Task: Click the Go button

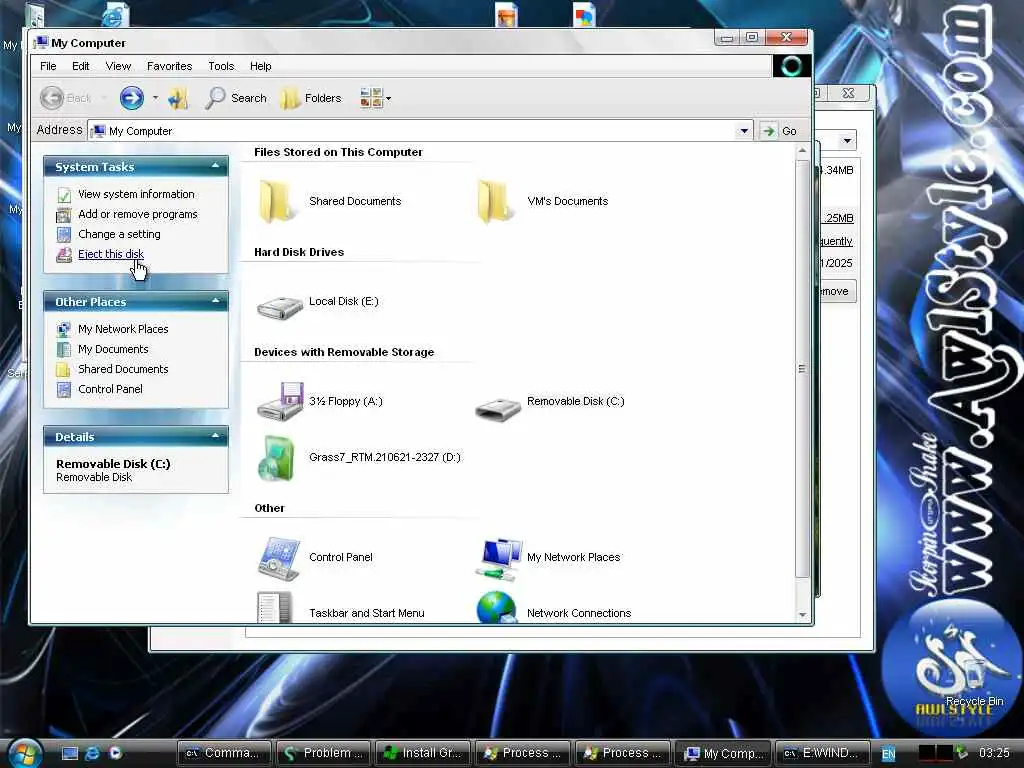Action: [780, 131]
